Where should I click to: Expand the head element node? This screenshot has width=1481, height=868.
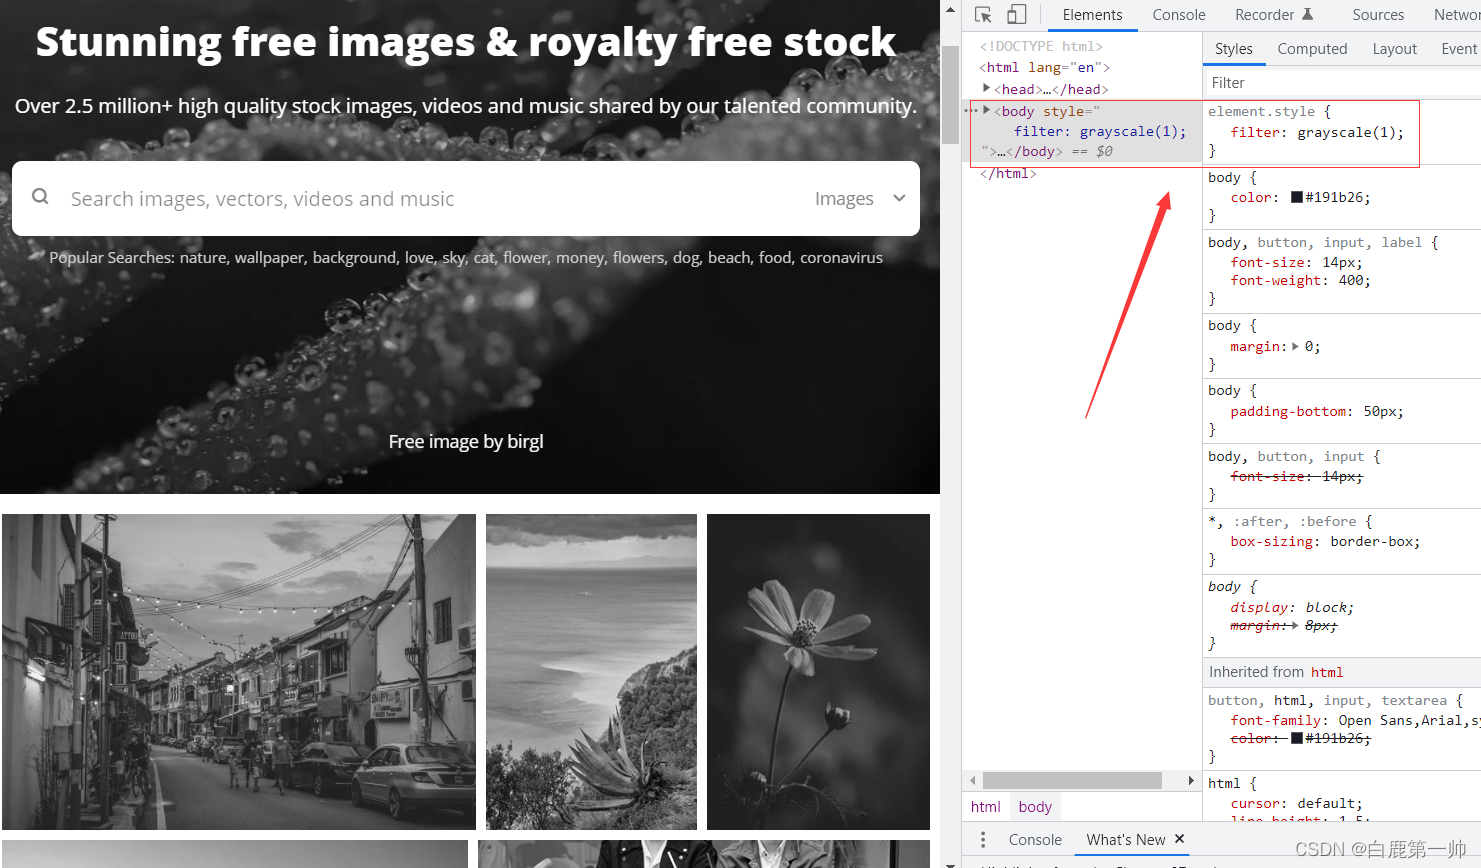tap(986, 89)
